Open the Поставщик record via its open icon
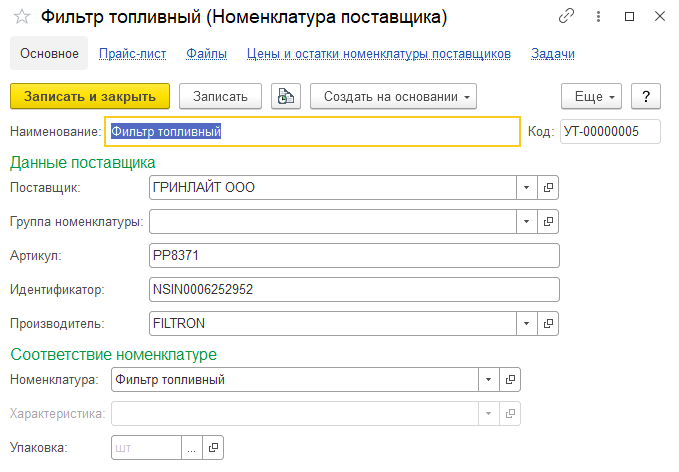 click(548, 187)
